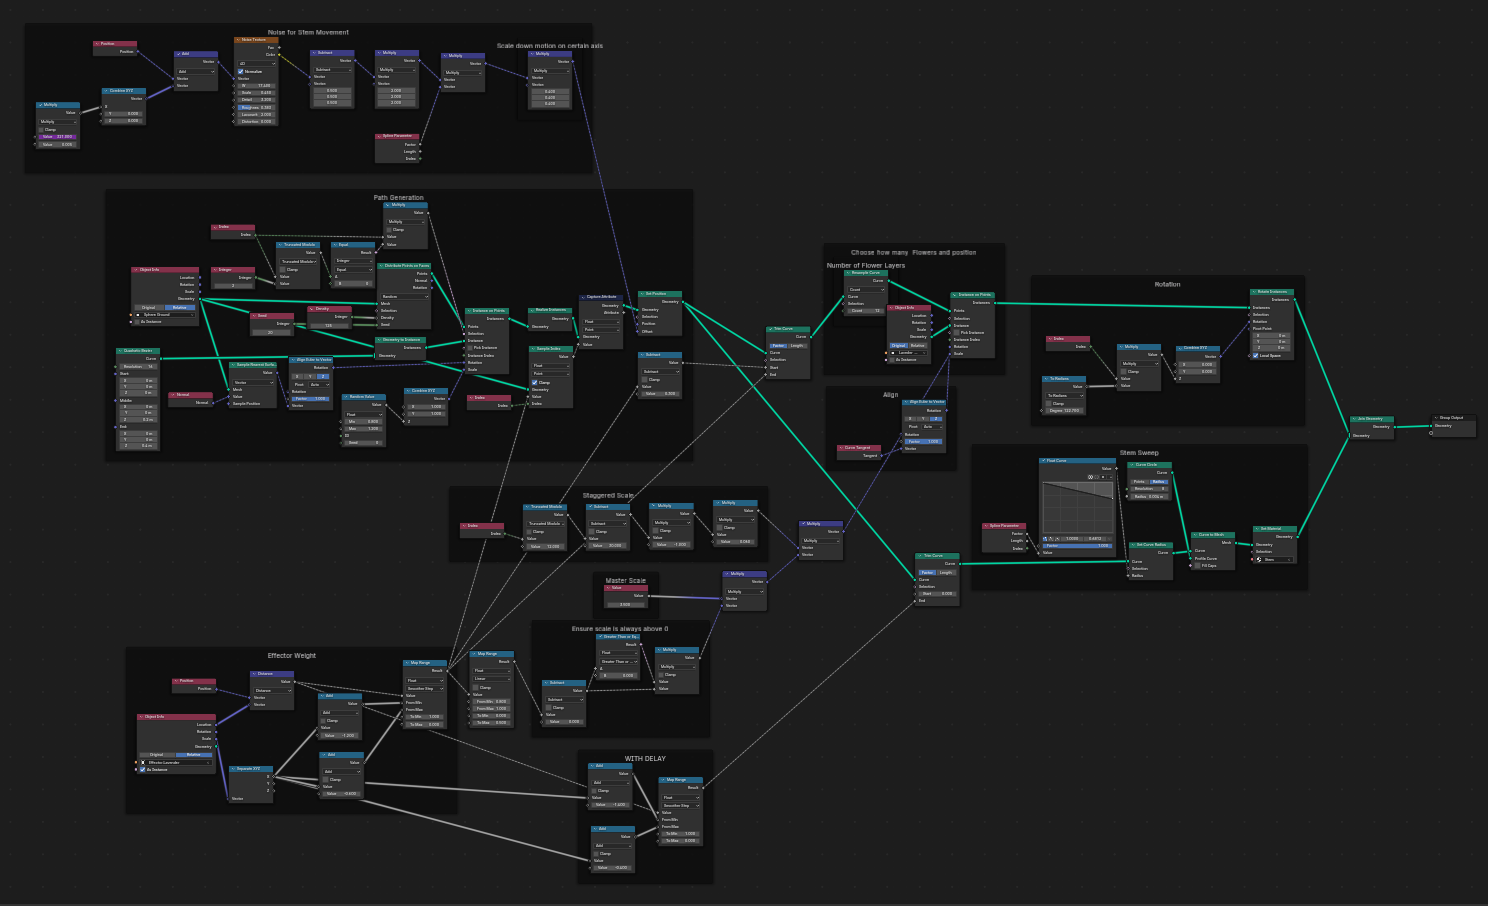This screenshot has width=1488, height=906.
Task: Collapse the Group Output node header arrow
Action: [x=1436, y=418]
